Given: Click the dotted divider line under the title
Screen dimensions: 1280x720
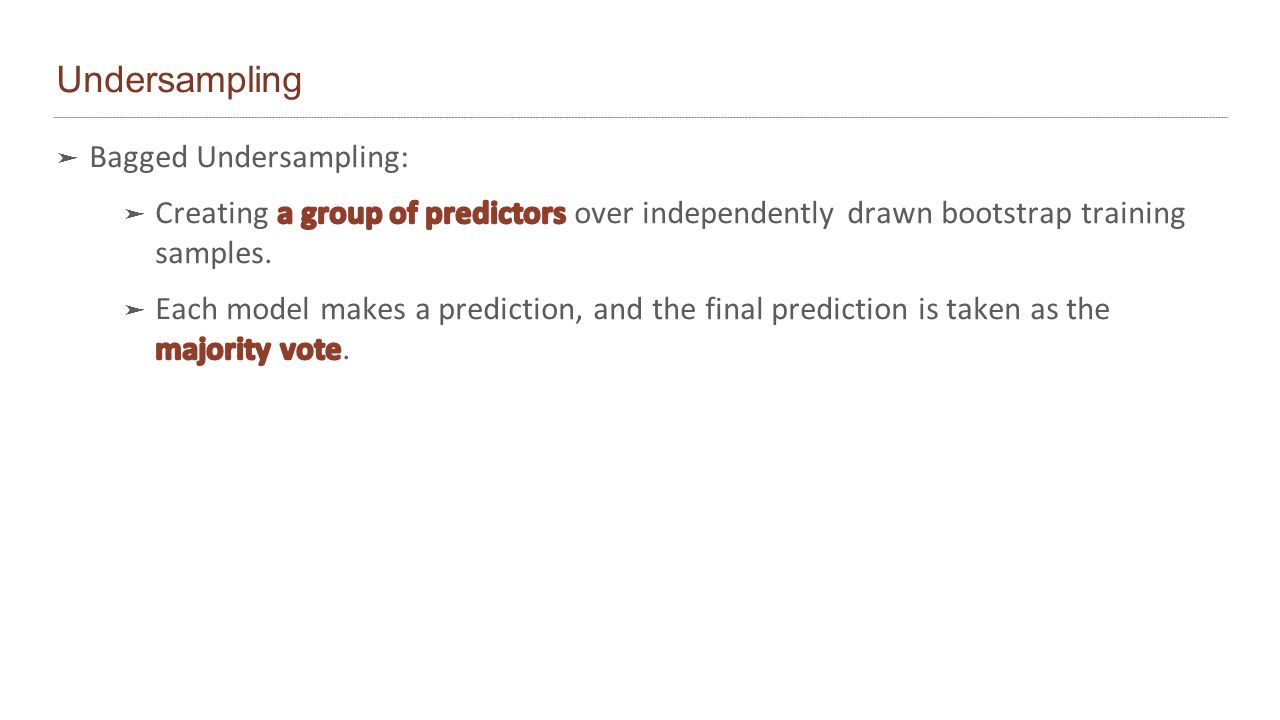Looking at the screenshot, I should (640, 117).
